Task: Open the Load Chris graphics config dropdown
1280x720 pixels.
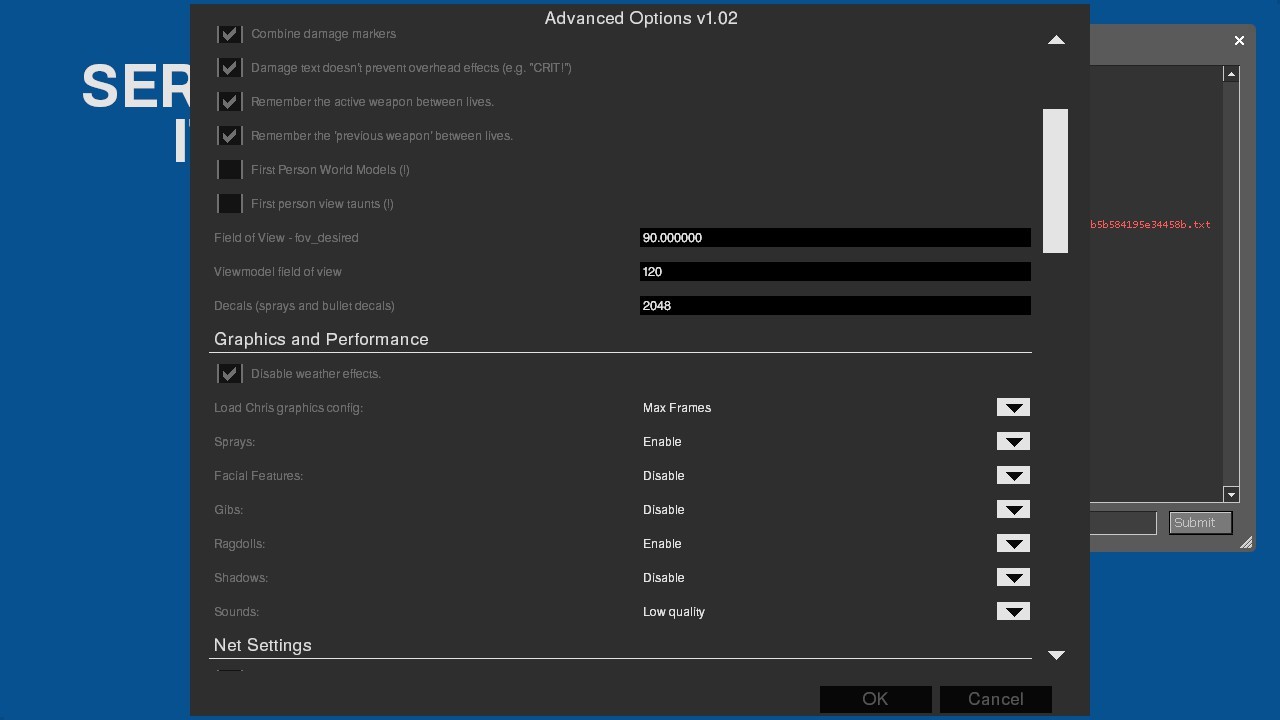Action: point(1013,408)
